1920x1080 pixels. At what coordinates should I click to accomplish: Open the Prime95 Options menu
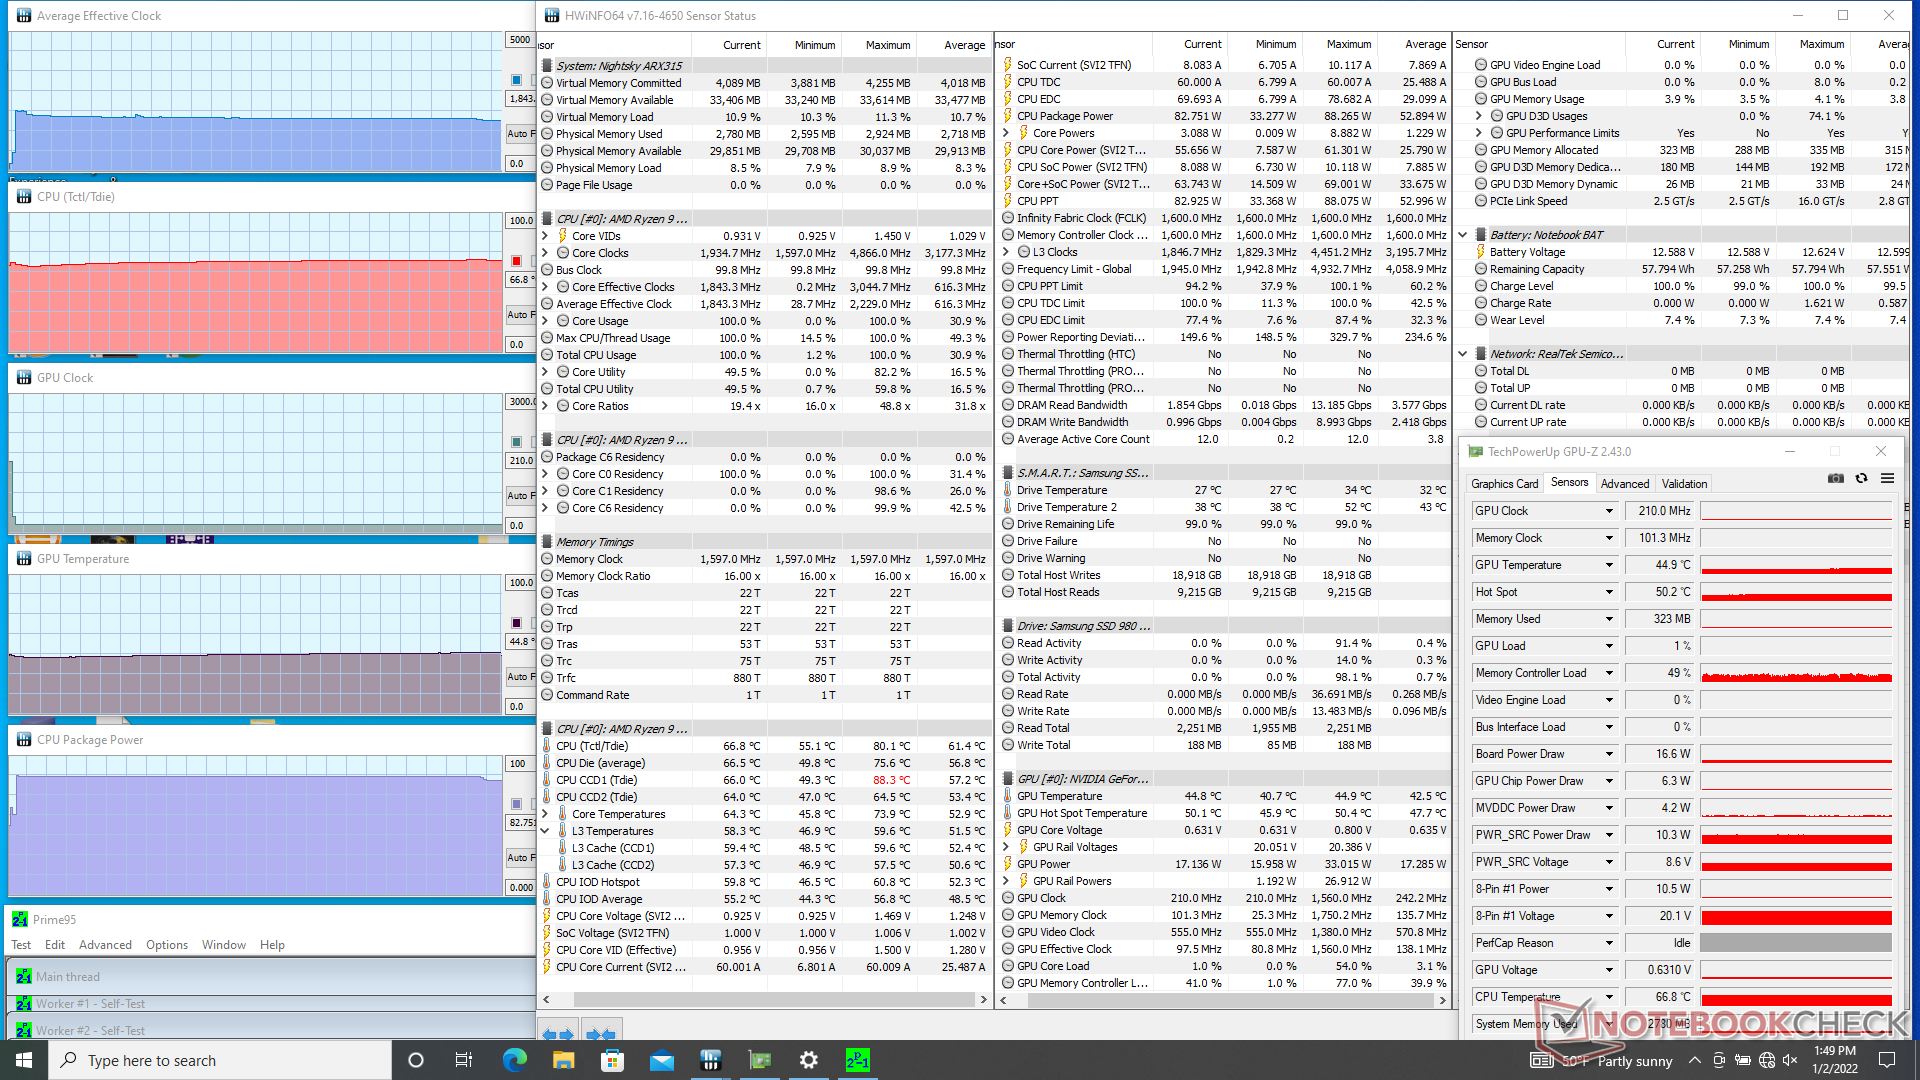166,945
